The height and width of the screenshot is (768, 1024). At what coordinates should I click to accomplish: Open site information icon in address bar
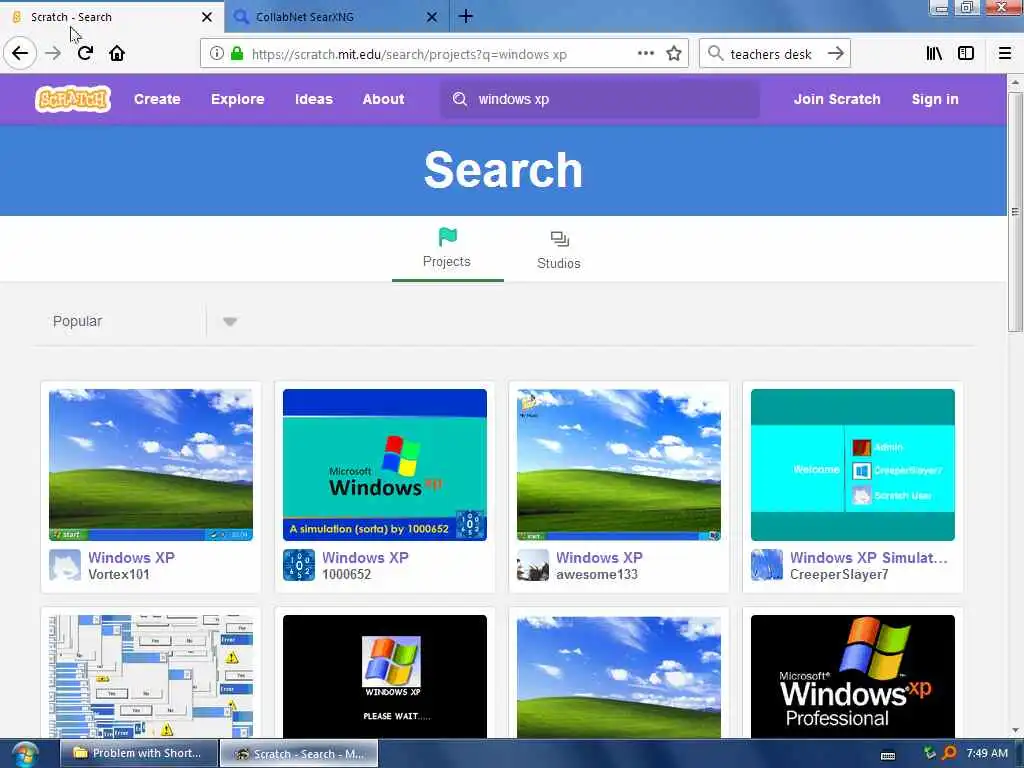pyautogui.click(x=217, y=54)
